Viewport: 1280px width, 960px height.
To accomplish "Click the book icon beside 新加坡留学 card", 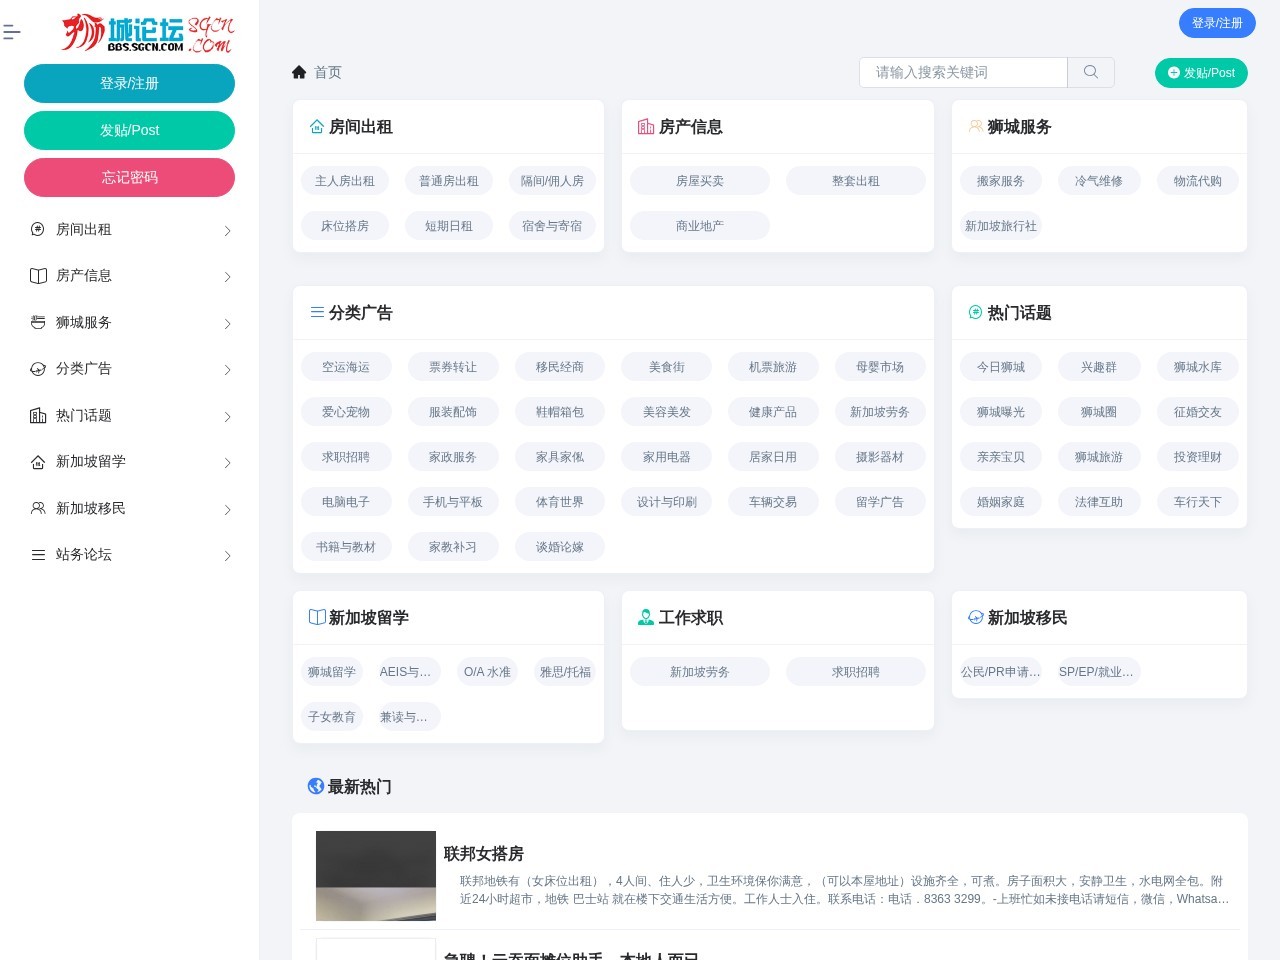I will pyautogui.click(x=316, y=617).
